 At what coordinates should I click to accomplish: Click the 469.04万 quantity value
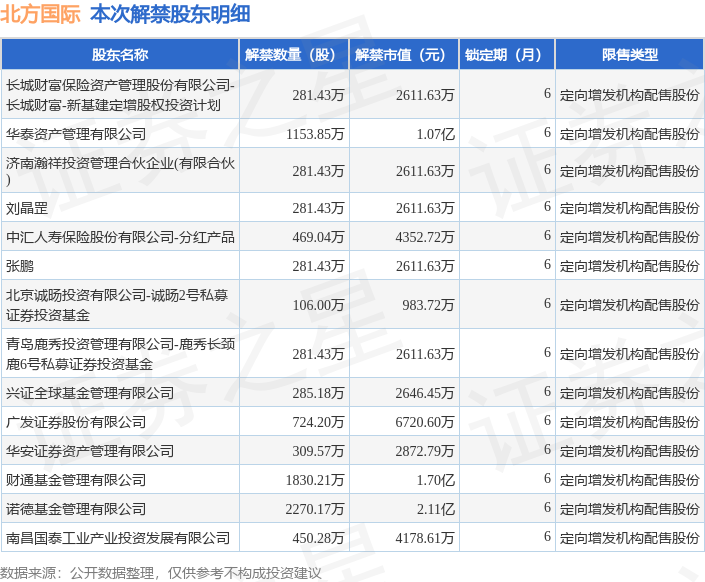[318, 237]
